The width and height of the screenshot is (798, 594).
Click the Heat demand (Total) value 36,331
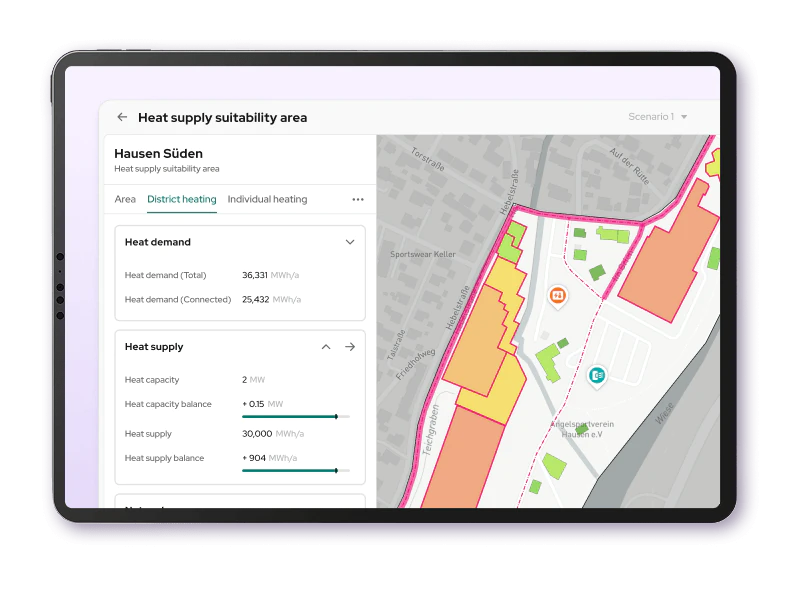tap(255, 275)
